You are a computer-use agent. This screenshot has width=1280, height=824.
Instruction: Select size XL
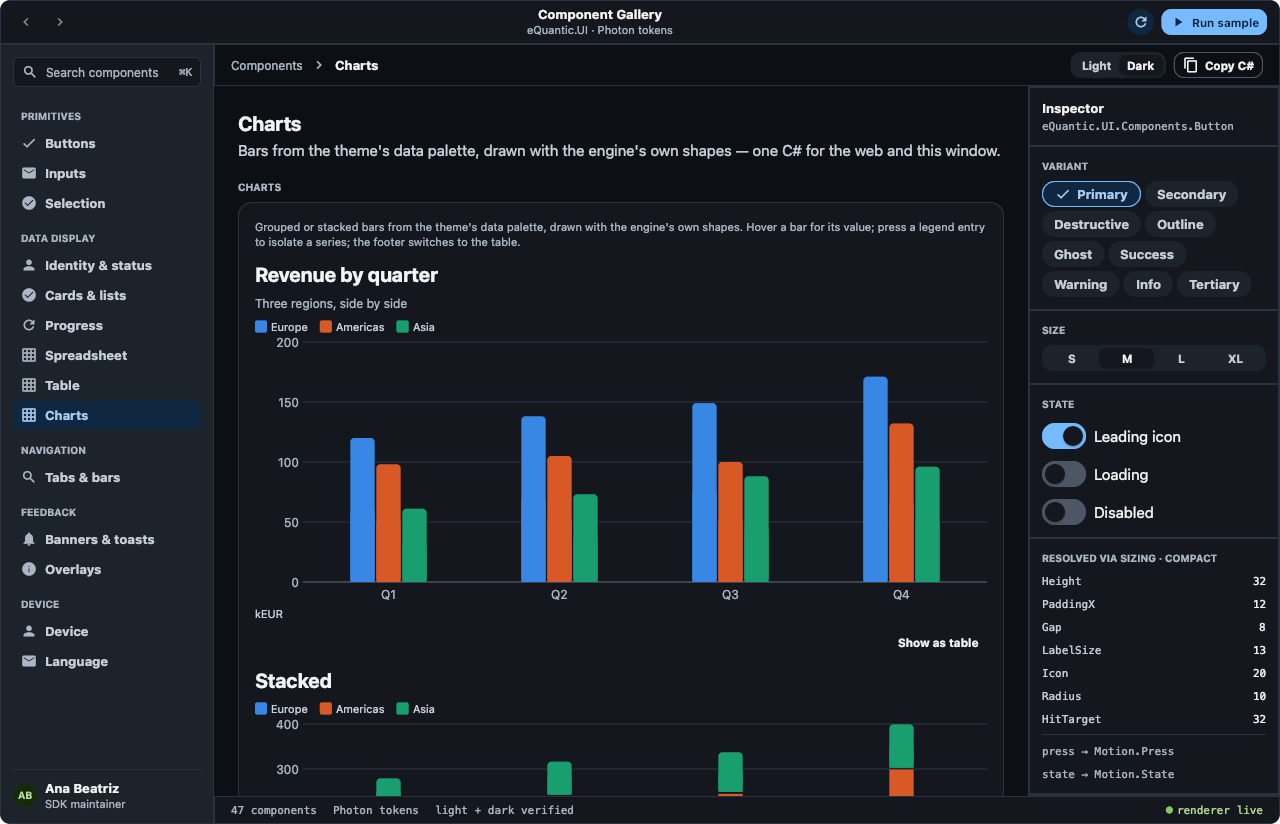(x=1236, y=358)
